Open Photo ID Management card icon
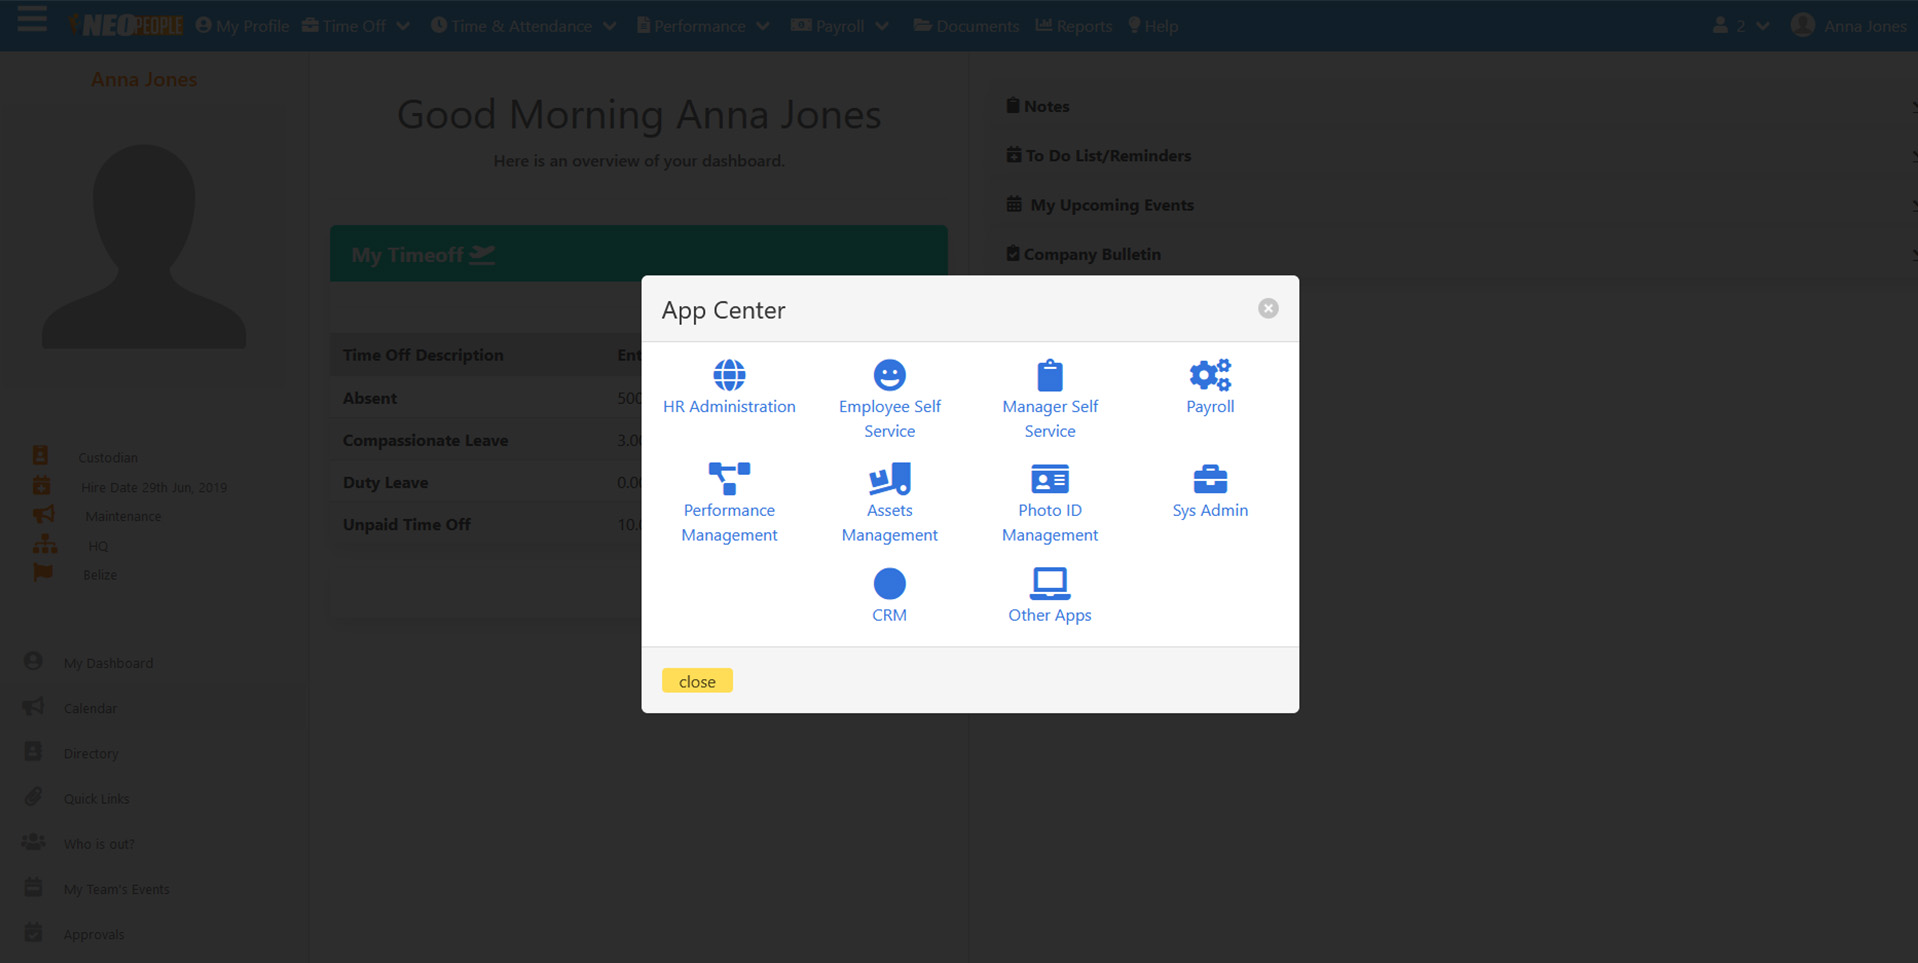This screenshot has width=1918, height=963. click(1049, 479)
